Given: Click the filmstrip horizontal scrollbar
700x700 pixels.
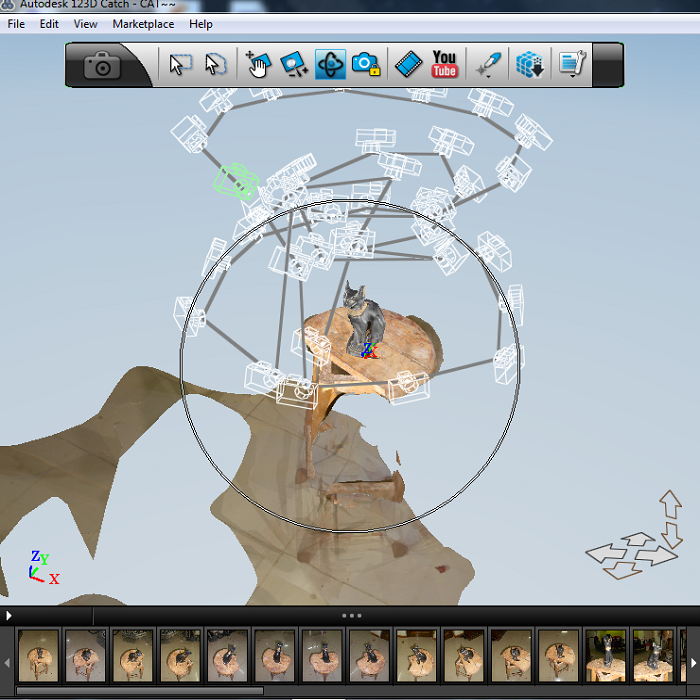Looking at the screenshot, I should pyautogui.click(x=140, y=691).
